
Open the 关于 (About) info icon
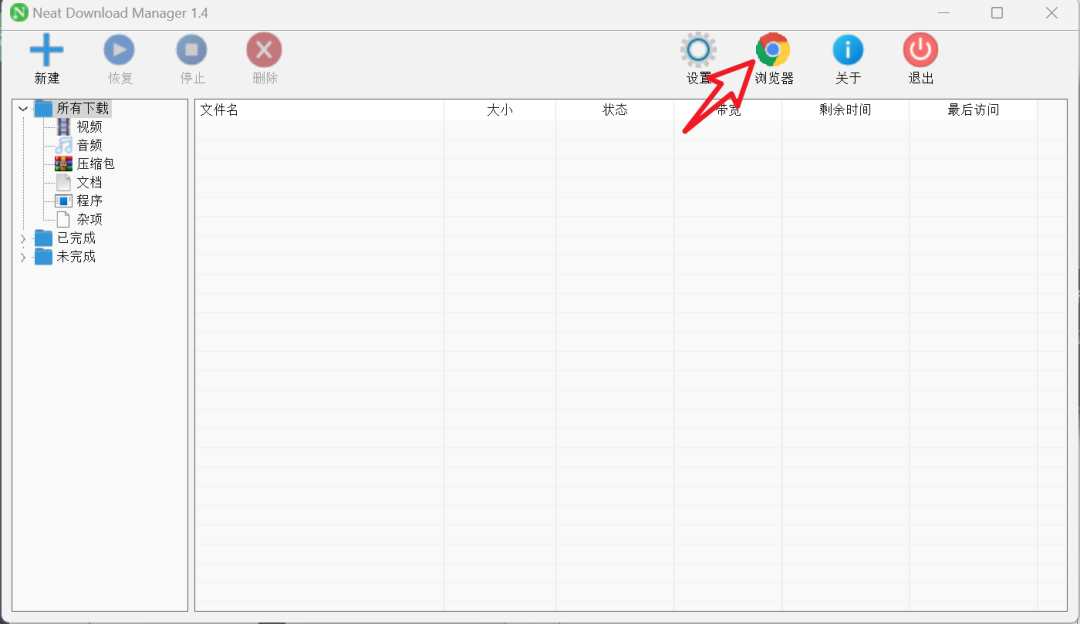848,50
